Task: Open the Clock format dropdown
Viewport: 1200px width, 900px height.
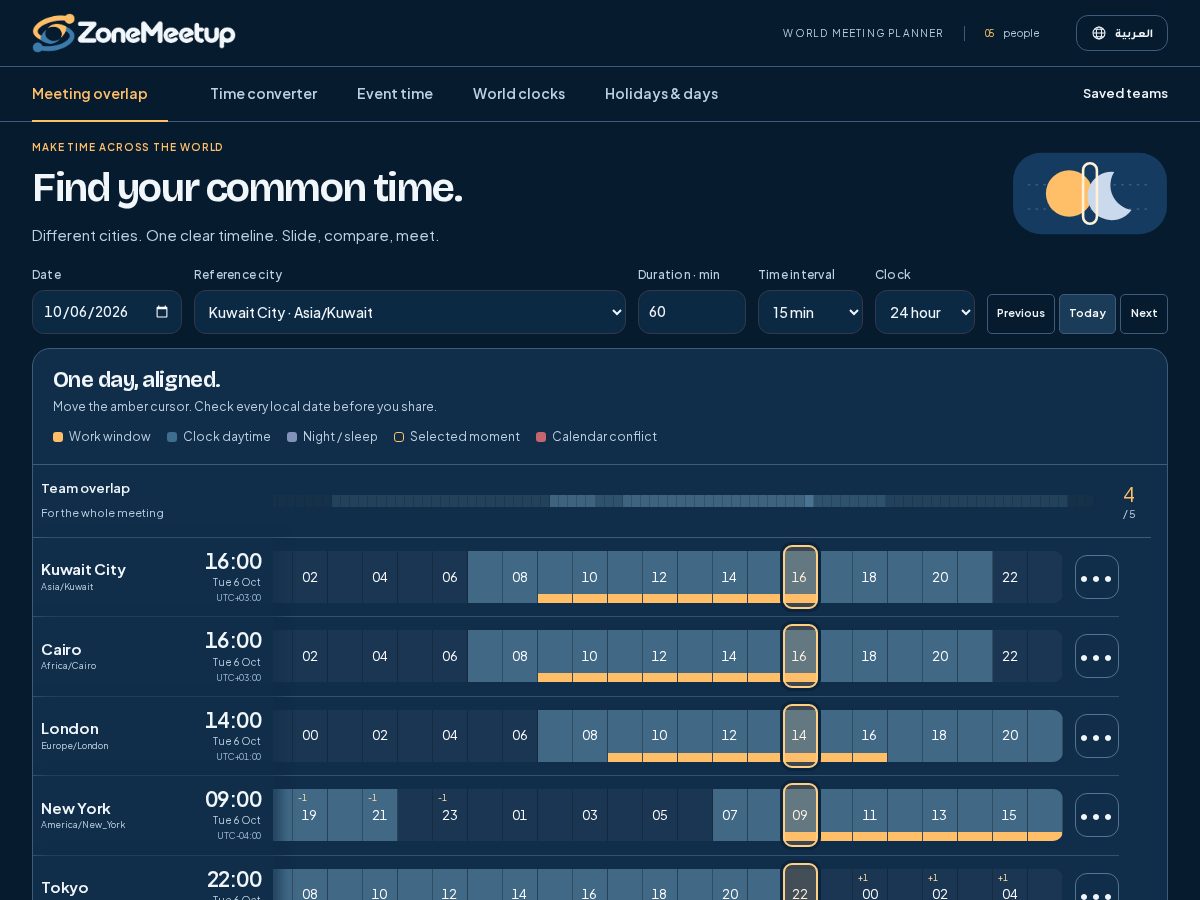Action: coord(925,312)
